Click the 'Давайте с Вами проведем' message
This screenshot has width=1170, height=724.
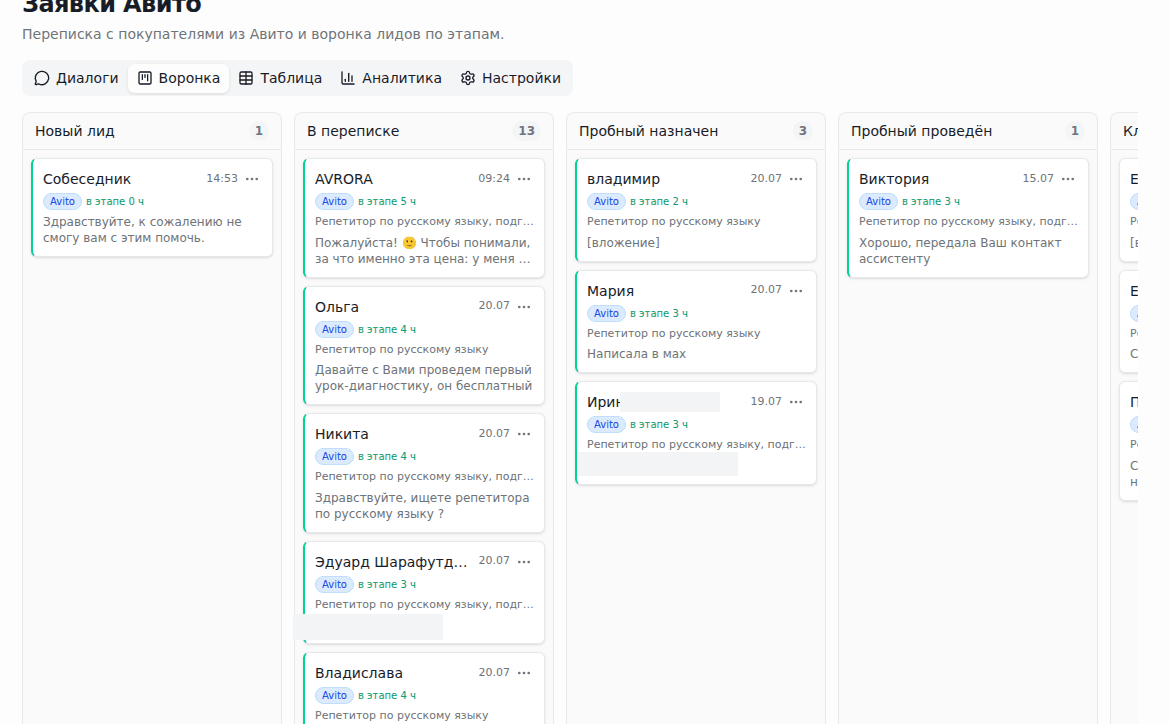(x=423, y=378)
